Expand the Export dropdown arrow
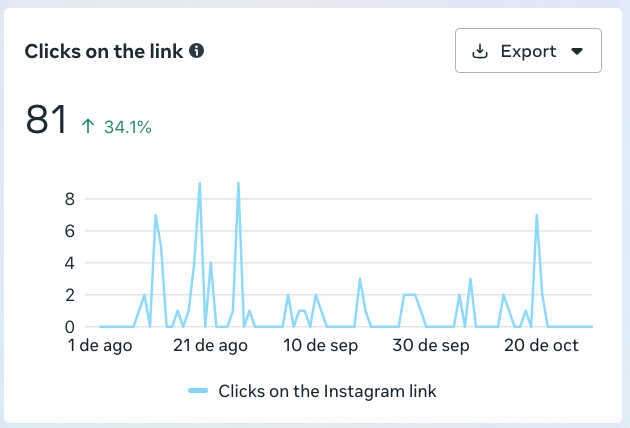630x428 pixels. pyautogui.click(x=576, y=51)
